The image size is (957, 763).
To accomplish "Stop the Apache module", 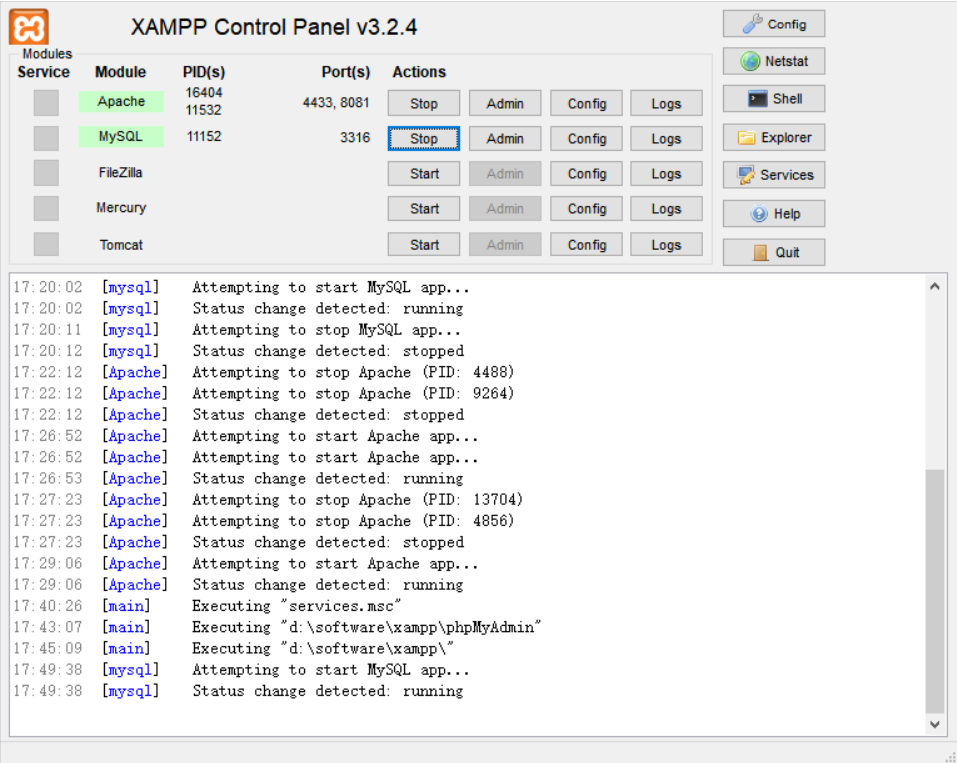I will [x=424, y=103].
